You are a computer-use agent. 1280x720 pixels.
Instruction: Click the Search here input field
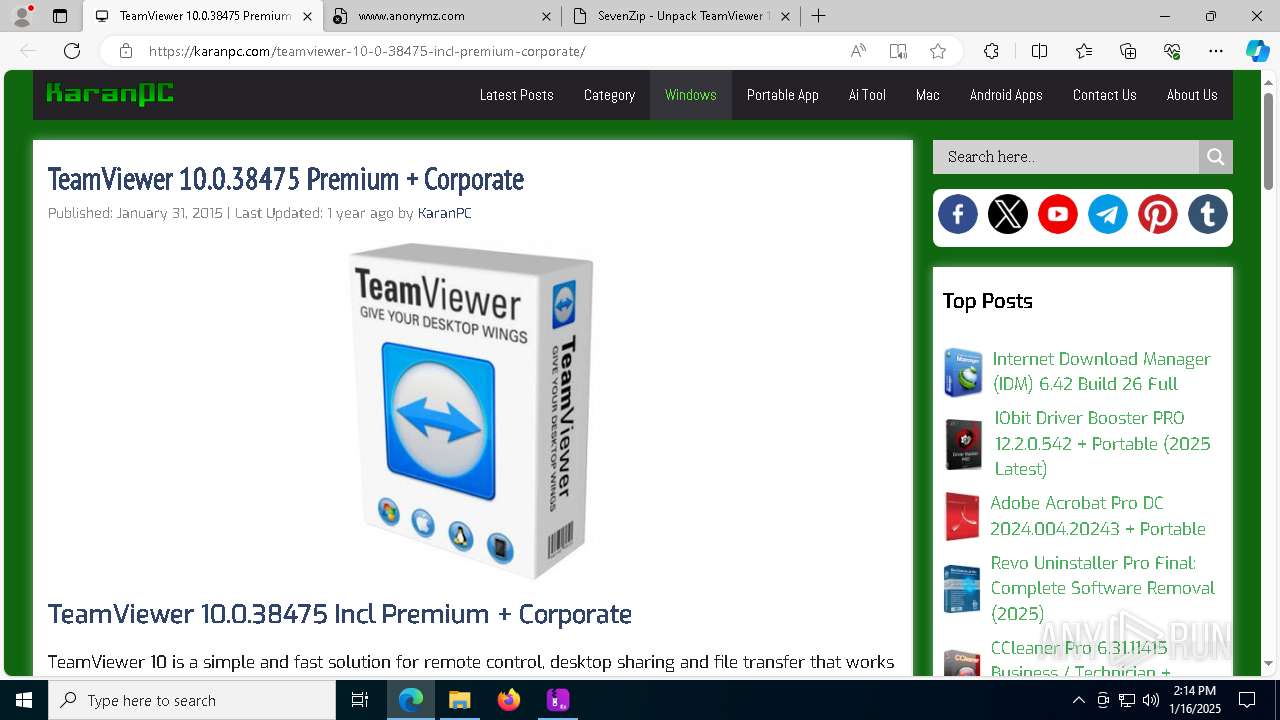pyautogui.click(x=1066, y=157)
